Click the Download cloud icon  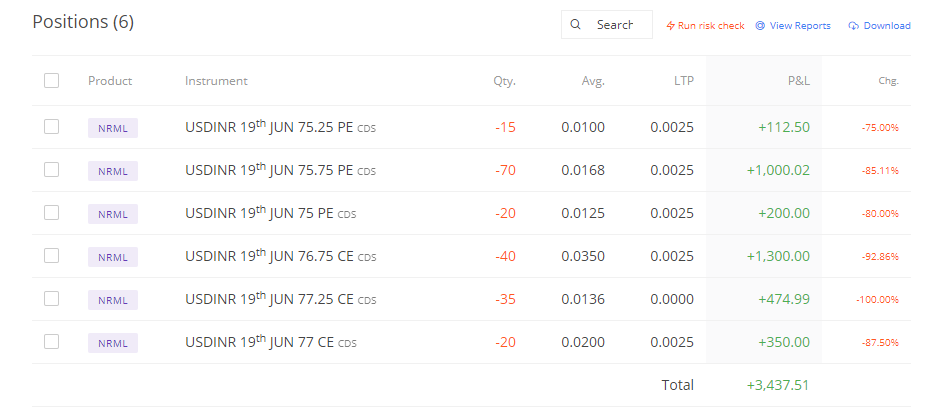(853, 26)
